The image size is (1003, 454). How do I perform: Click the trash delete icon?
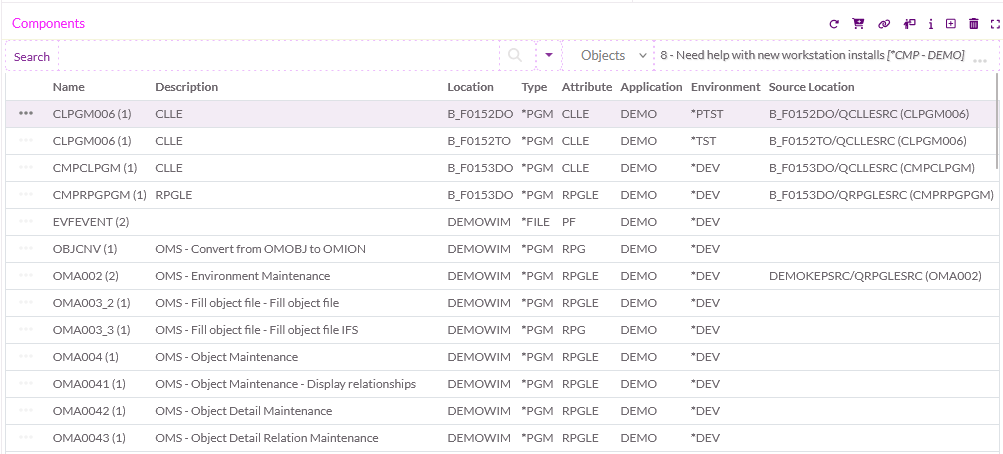973,24
